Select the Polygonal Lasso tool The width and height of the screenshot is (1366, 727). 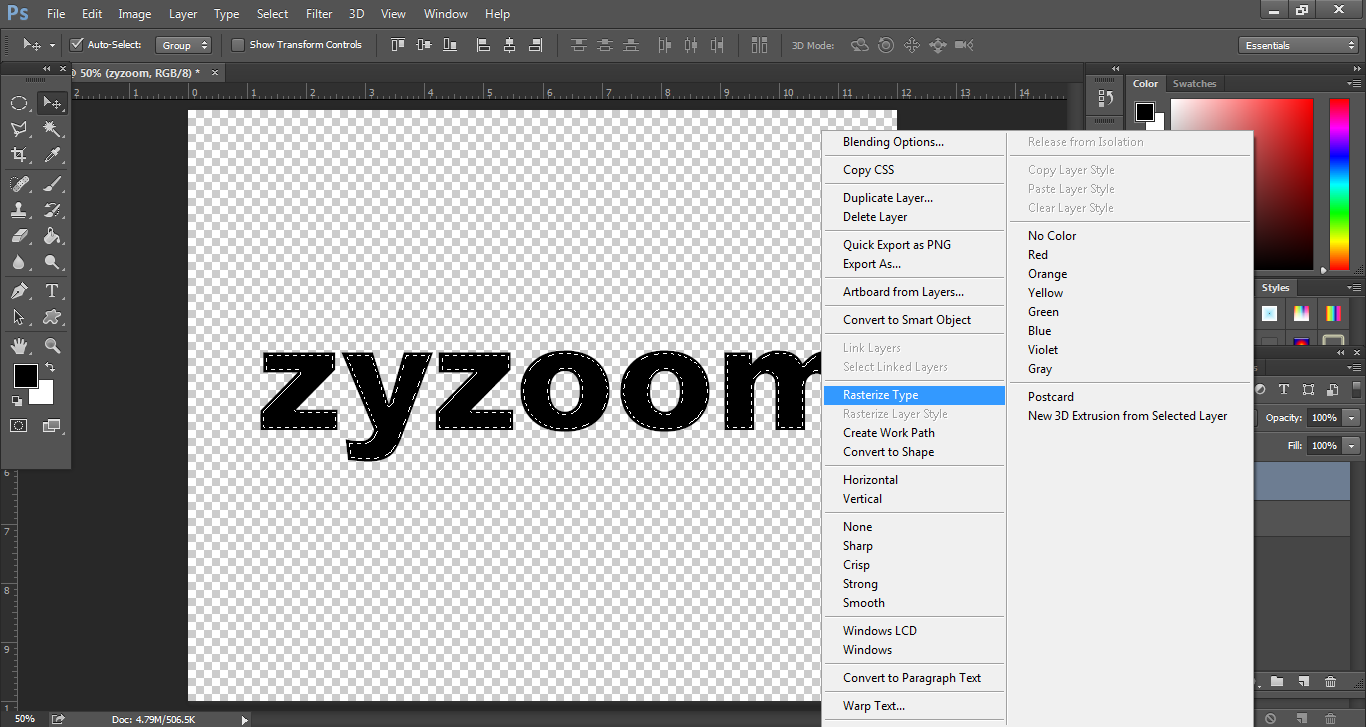(x=19, y=129)
